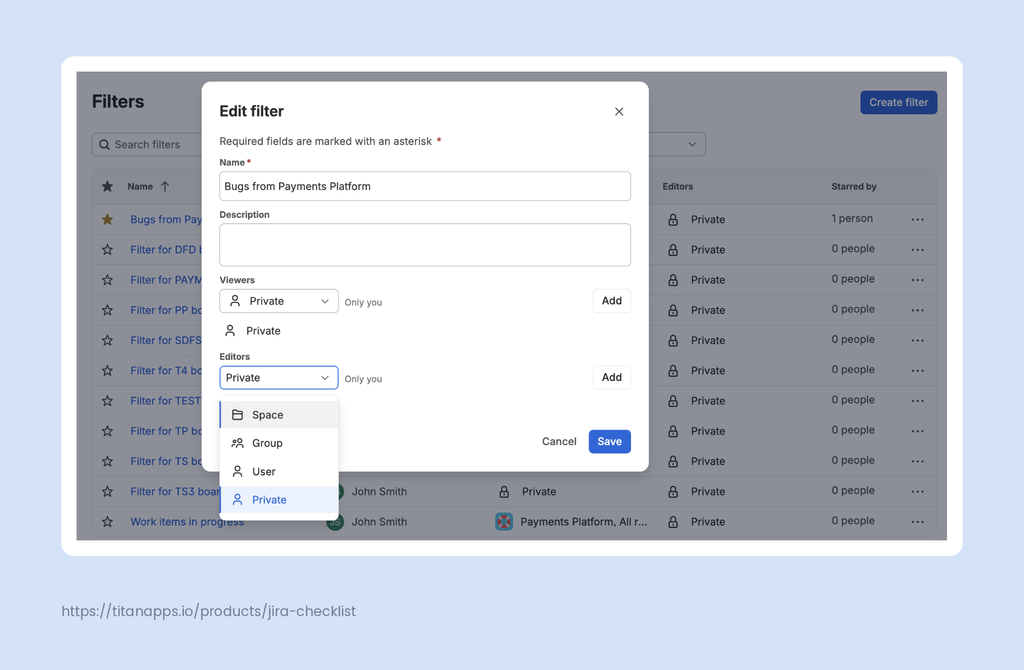The image size is (1024, 670).
Task: Open Filter for TS3 board link
Action: point(175,491)
